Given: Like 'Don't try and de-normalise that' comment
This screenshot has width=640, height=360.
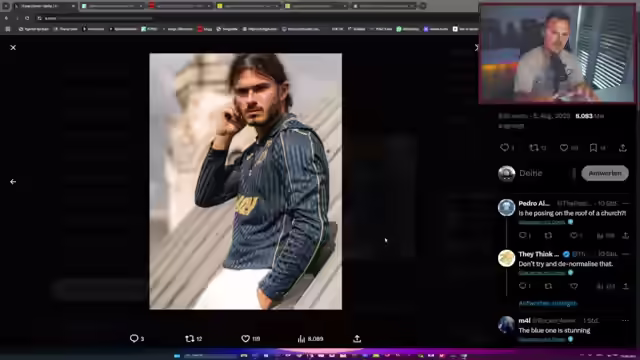Looking at the screenshot, I should 573,286.
